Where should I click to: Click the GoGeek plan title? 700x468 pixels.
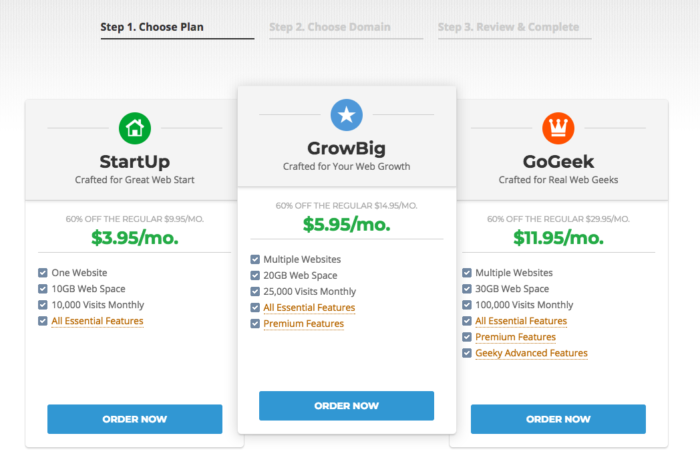coord(558,162)
